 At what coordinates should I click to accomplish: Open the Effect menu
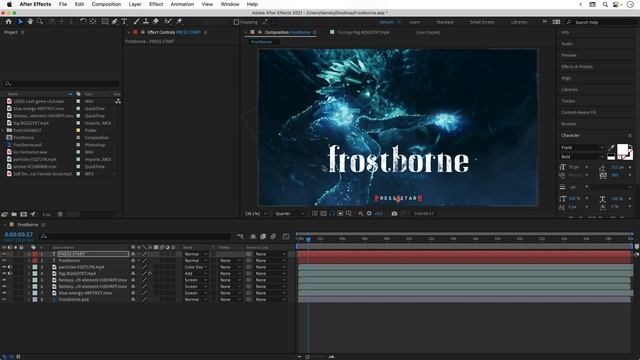point(156,4)
